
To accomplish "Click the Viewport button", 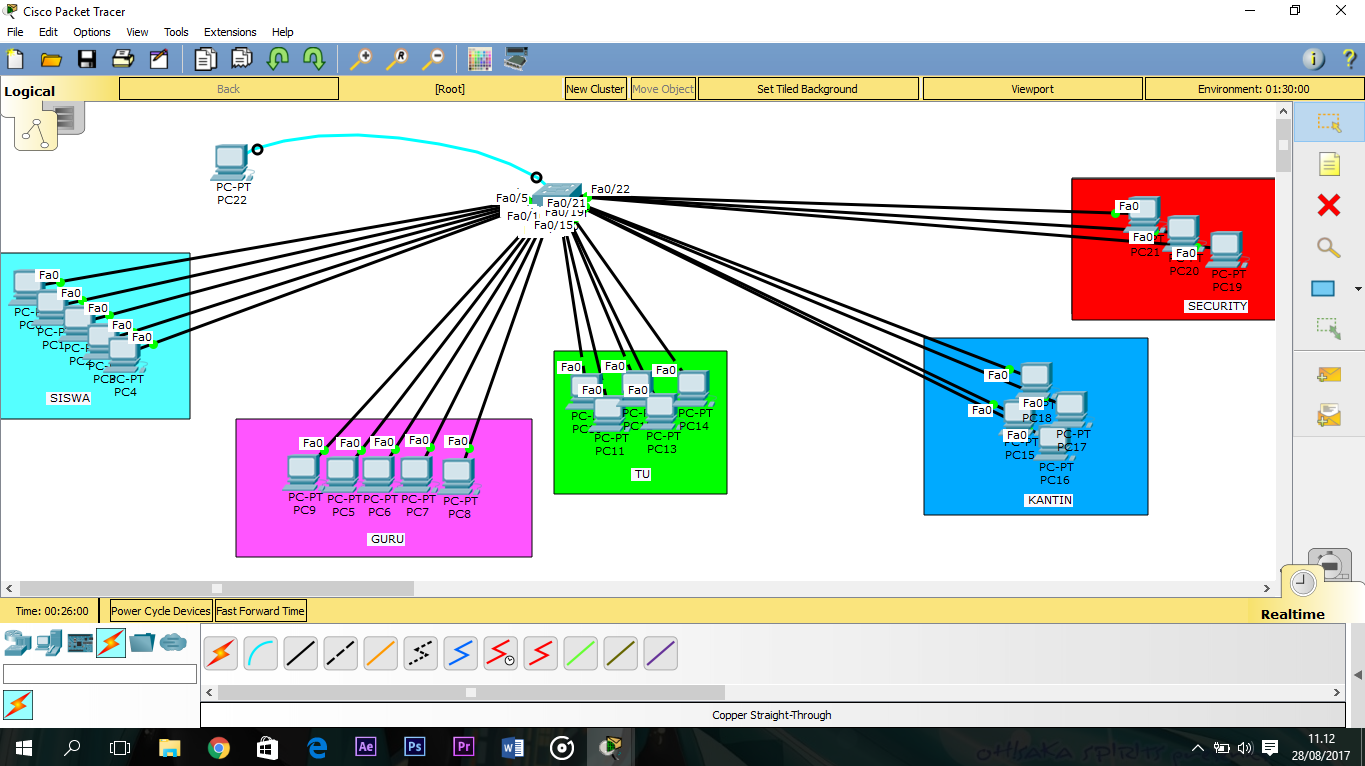I will click(x=1032, y=89).
